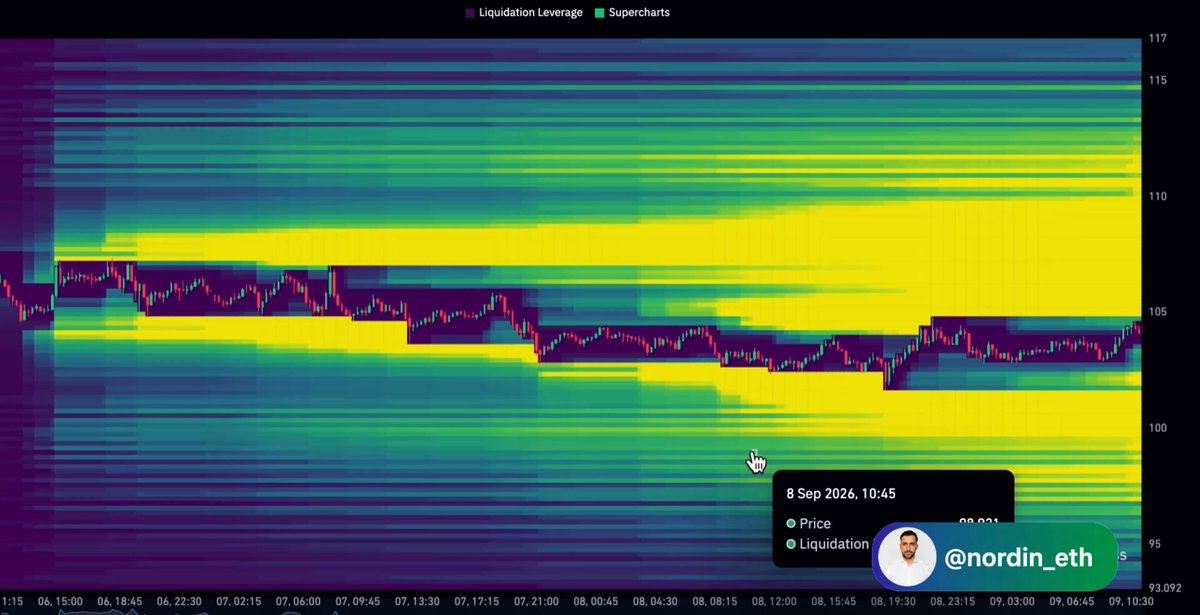This screenshot has height=615, width=1200.
Task: Click the "08, 19:30" time axis label
Action: pyautogui.click(x=893, y=601)
